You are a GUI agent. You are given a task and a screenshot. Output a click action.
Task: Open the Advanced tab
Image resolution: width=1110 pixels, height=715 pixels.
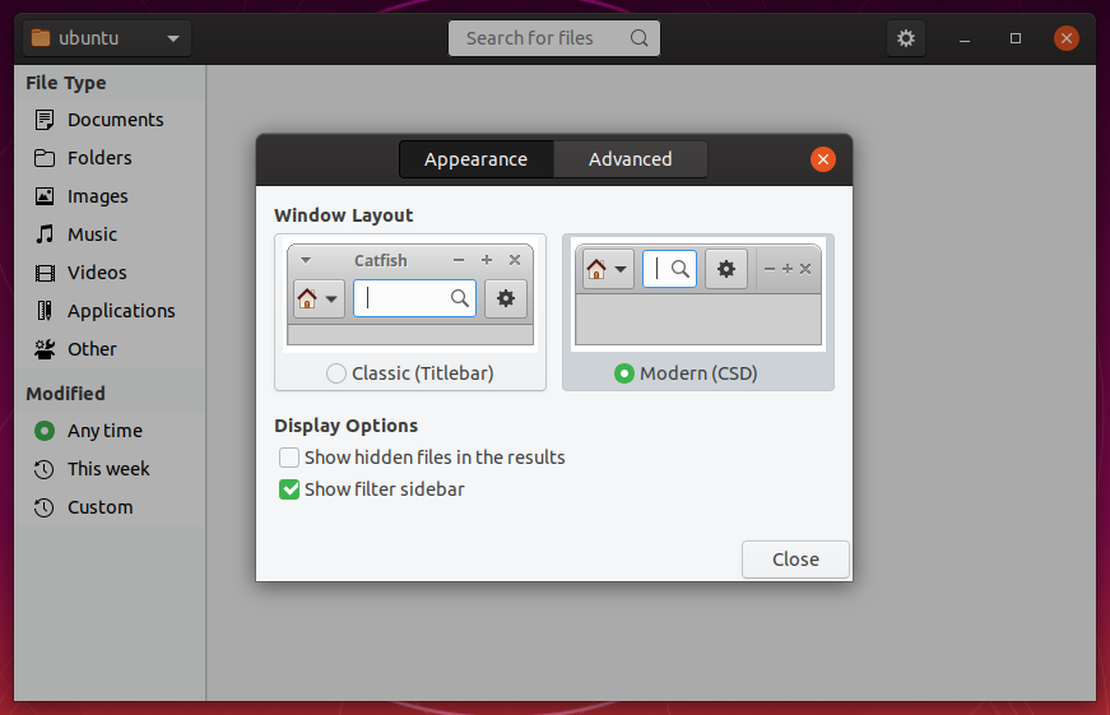coord(630,159)
